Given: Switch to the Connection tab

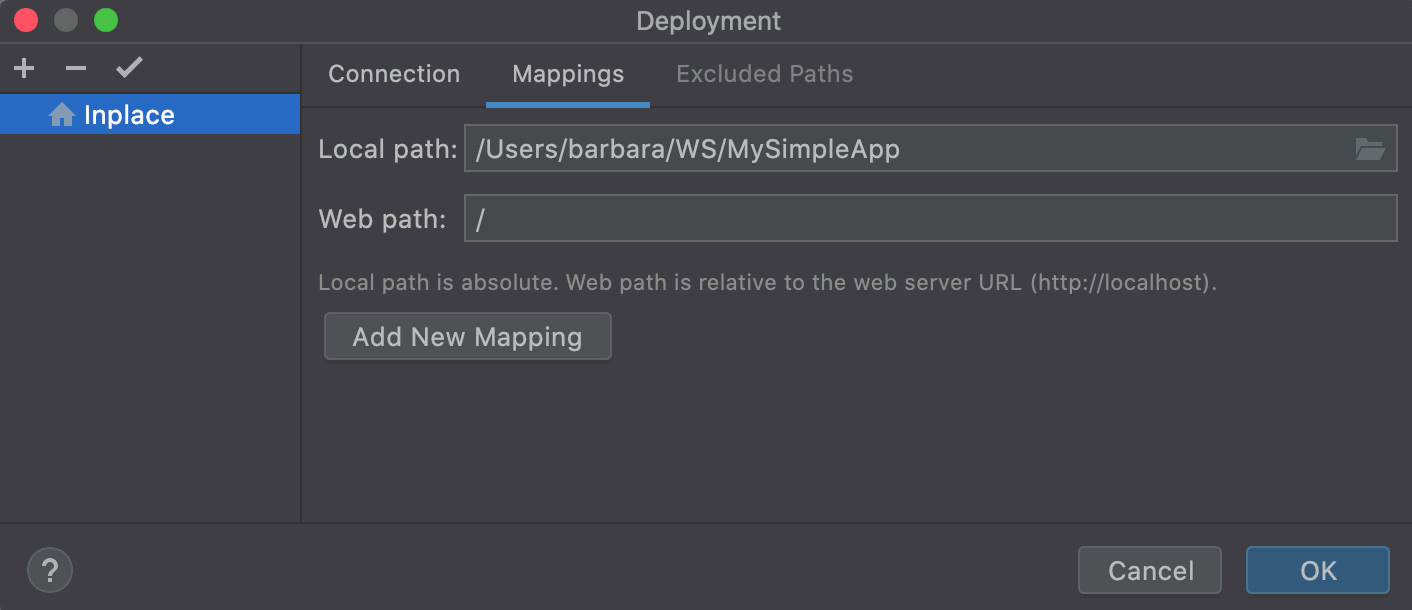Looking at the screenshot, I should tap(393, 73).
